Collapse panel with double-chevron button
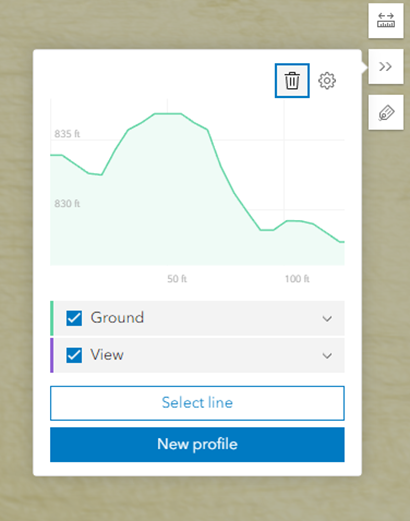Viewport: 410px width, 521px height. tap(386, 66)
